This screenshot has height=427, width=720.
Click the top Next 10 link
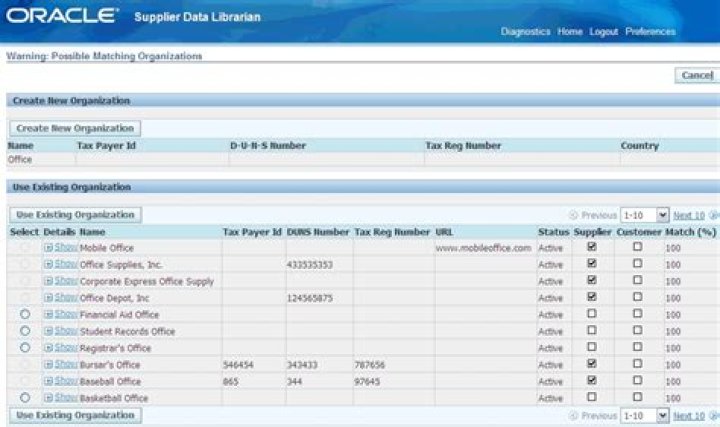[x=689, y=215]
